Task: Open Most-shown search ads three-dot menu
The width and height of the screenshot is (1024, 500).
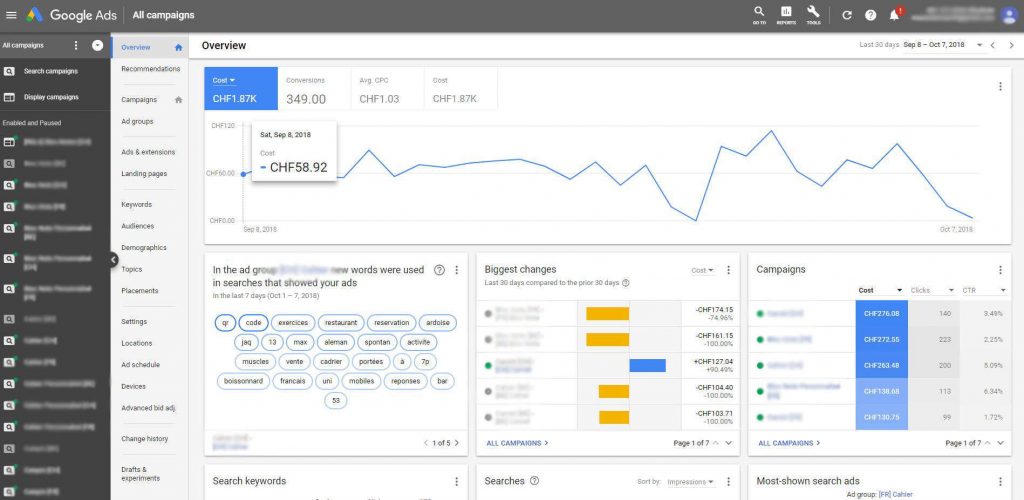Action: click(x=1000, y=482)
